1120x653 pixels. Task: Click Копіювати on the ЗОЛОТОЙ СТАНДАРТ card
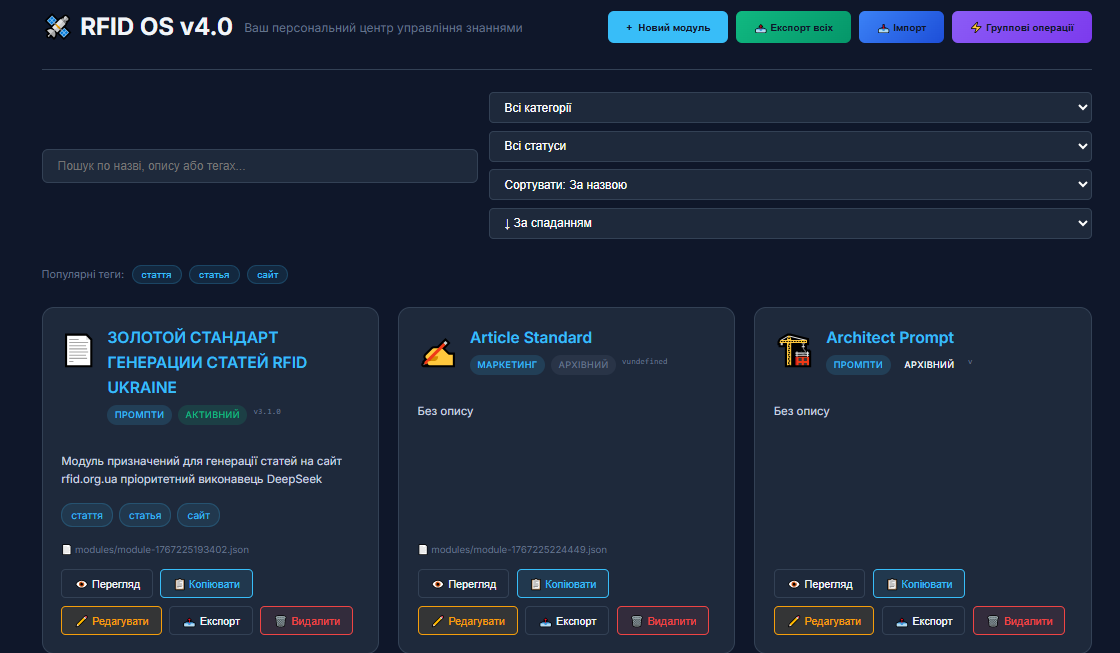206,584
